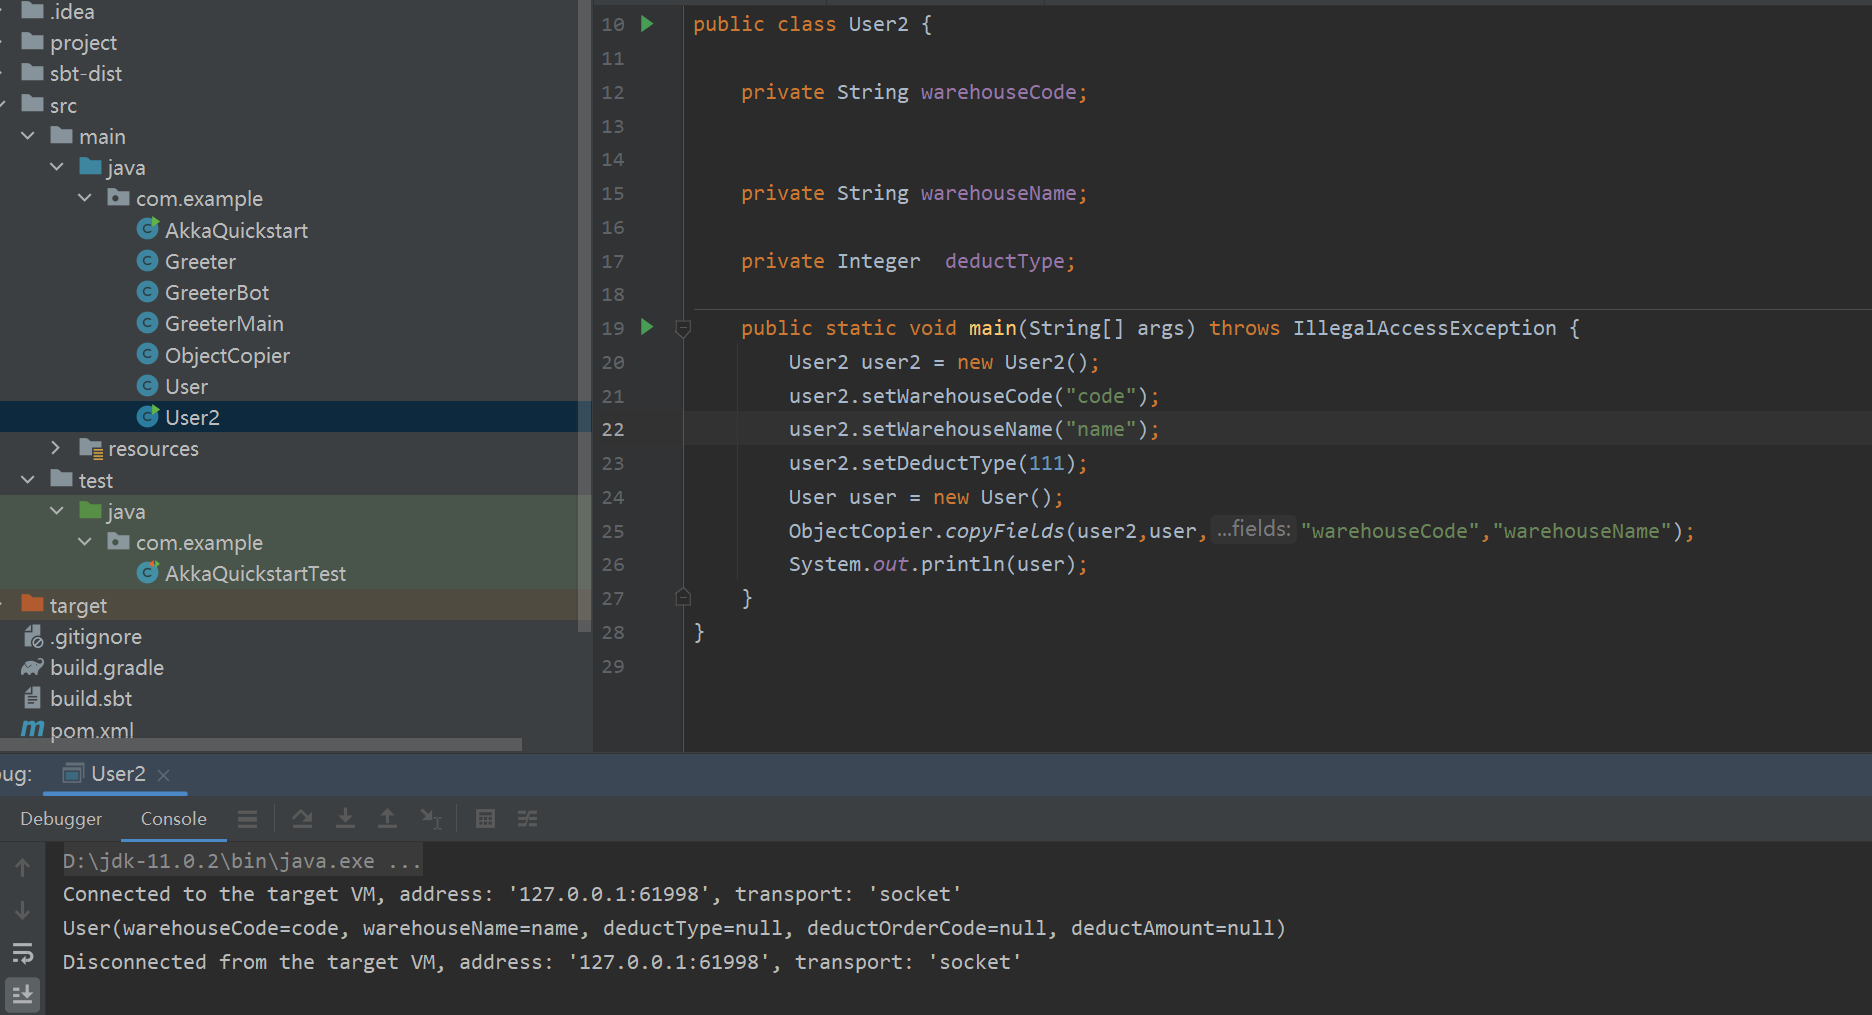Toggle scroll to end in the console
The width and height of the screenshot is (1872, 1015).
[22, 994]
